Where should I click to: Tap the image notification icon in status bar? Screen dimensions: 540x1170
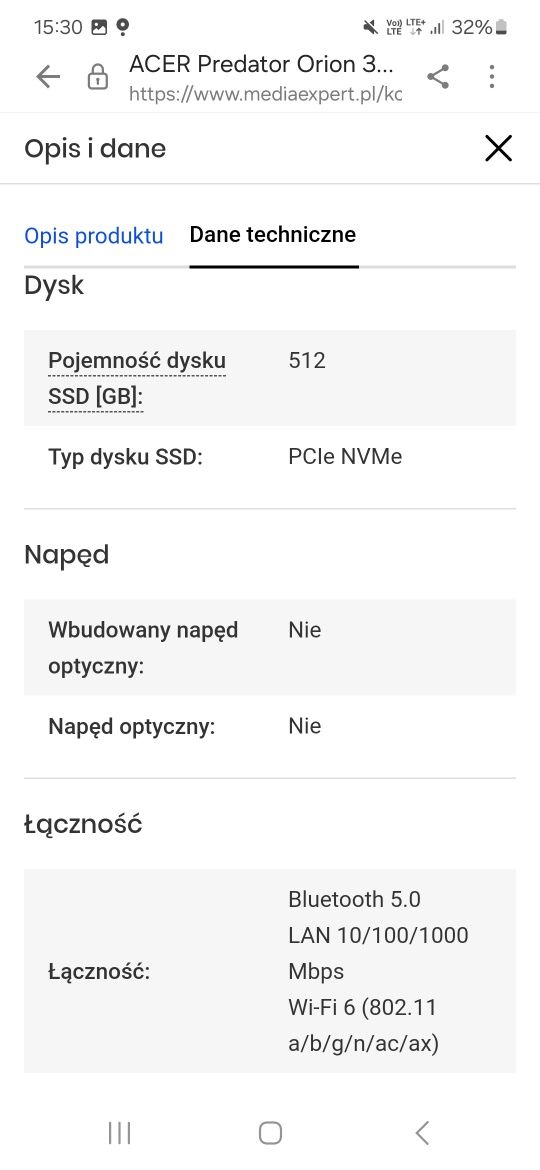pyautogui.click(x=99, y=28)
